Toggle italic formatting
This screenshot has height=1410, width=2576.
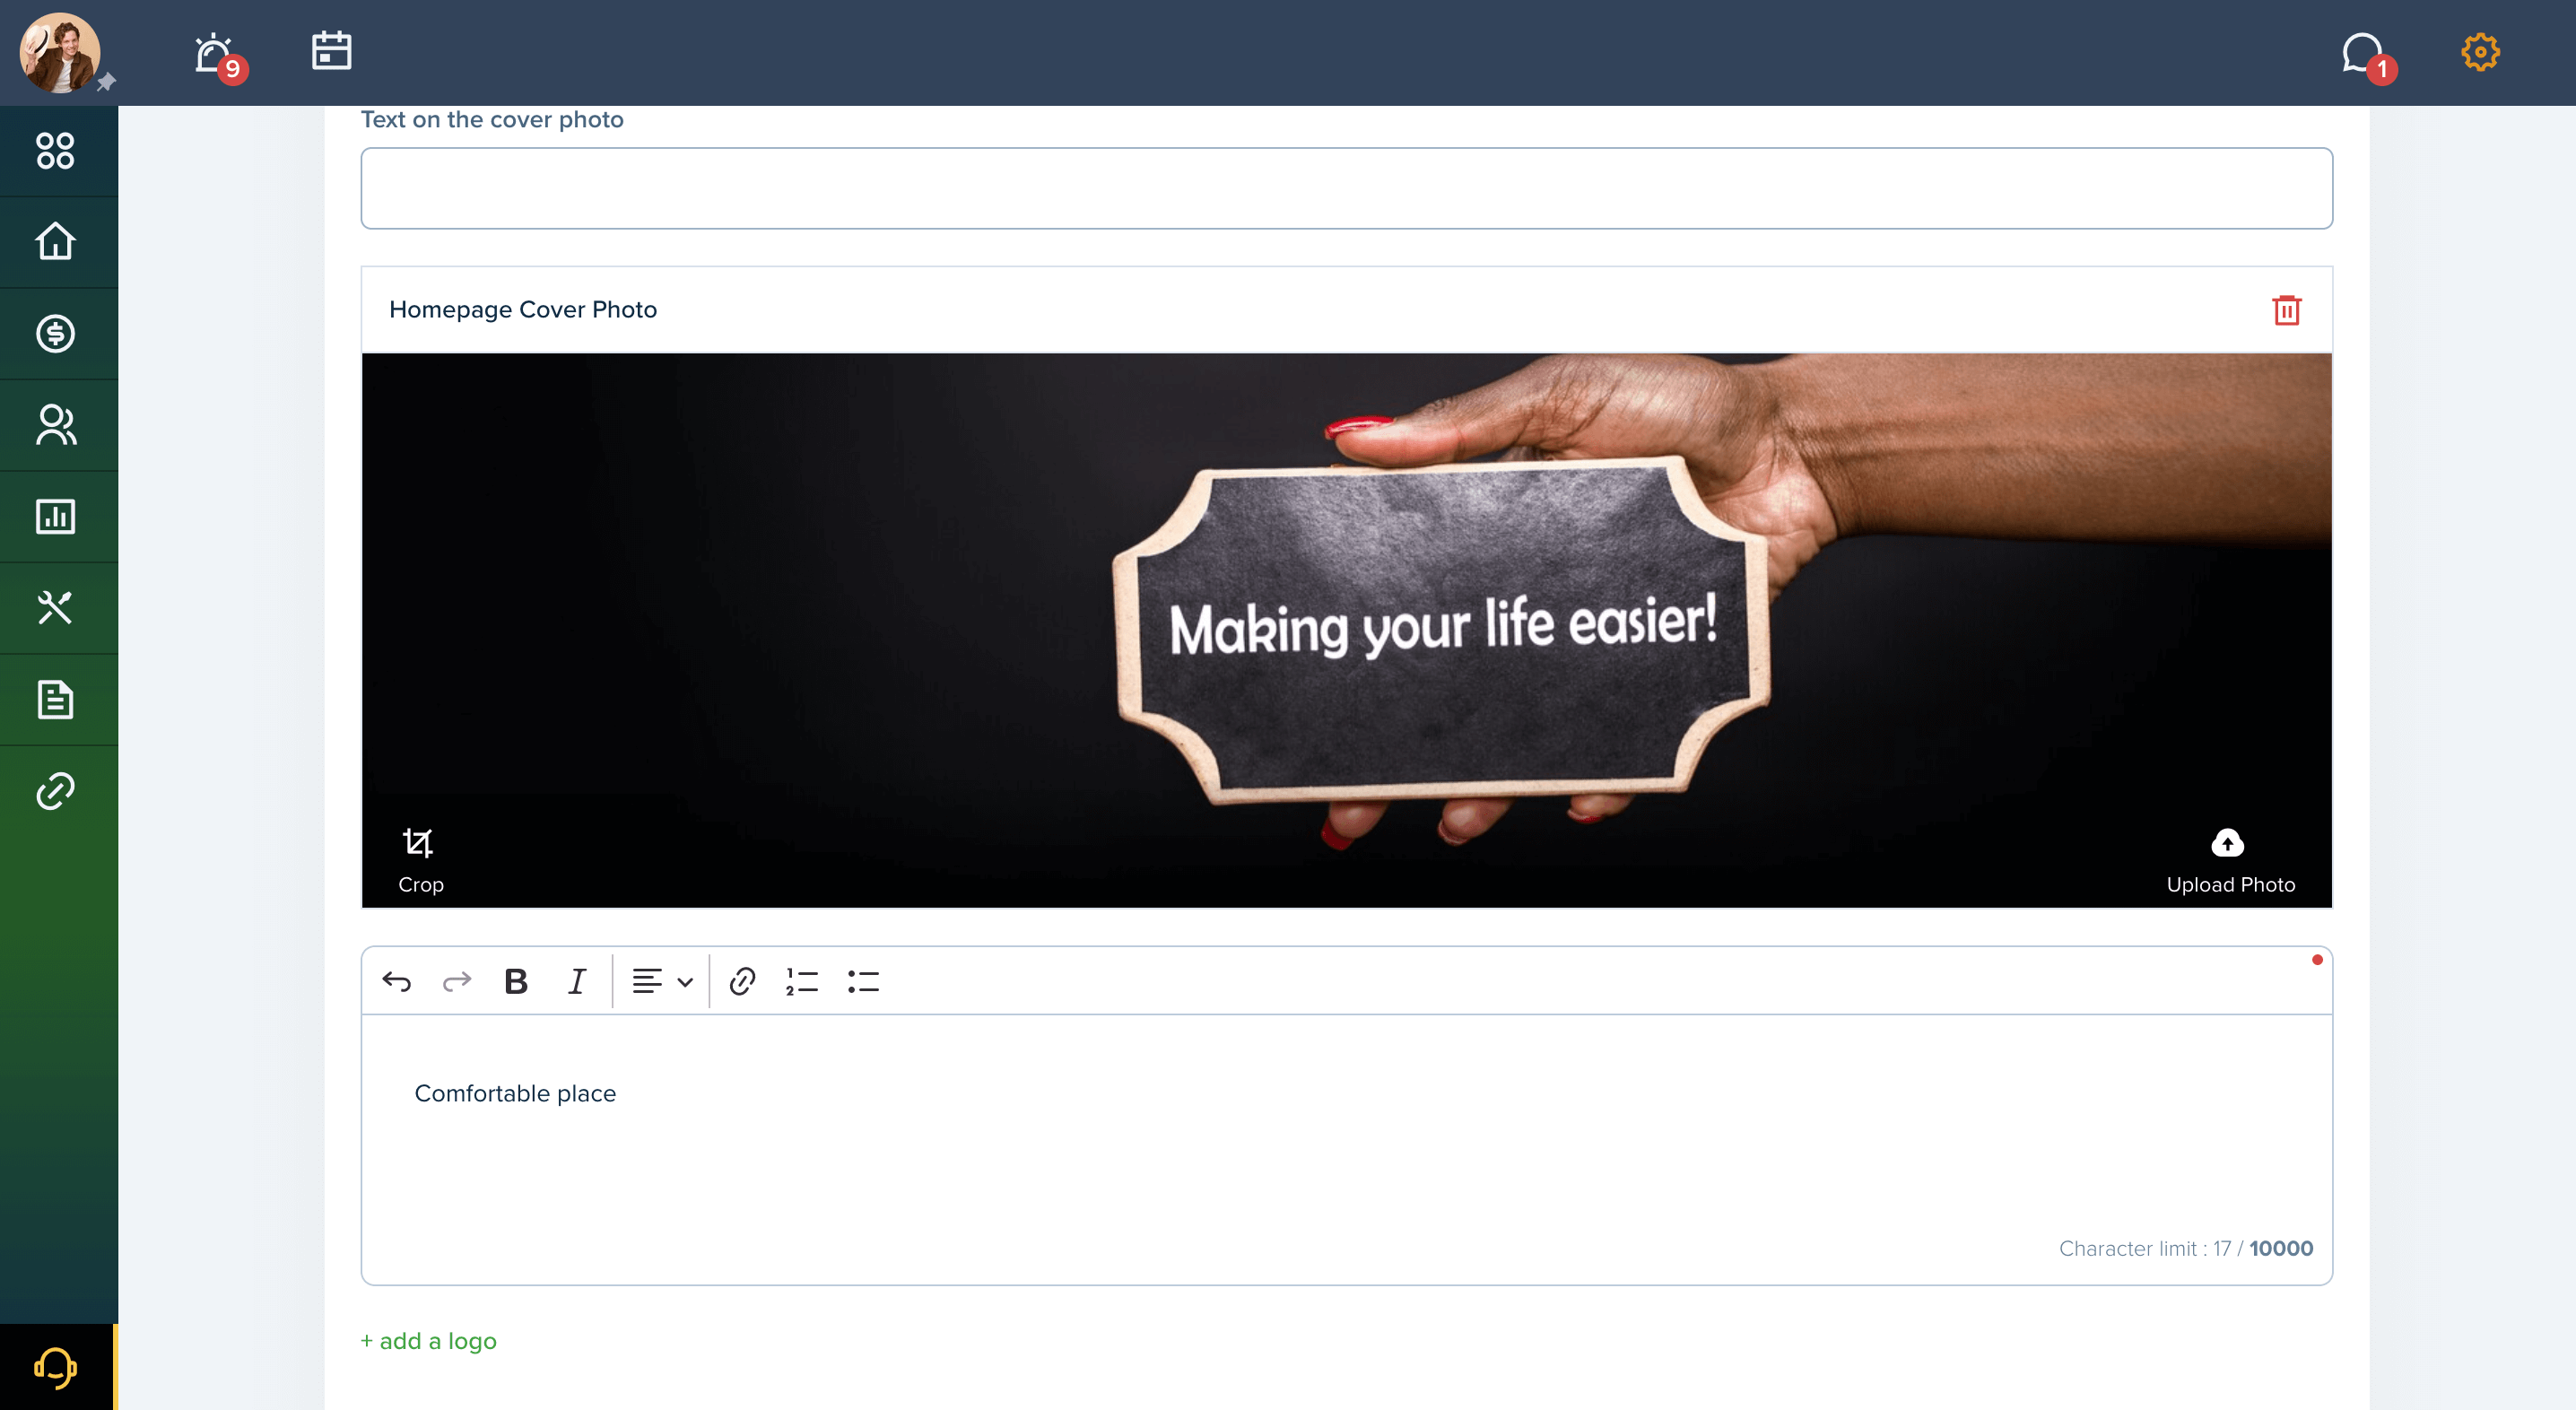pyautogui.click(x=576, y=981)
